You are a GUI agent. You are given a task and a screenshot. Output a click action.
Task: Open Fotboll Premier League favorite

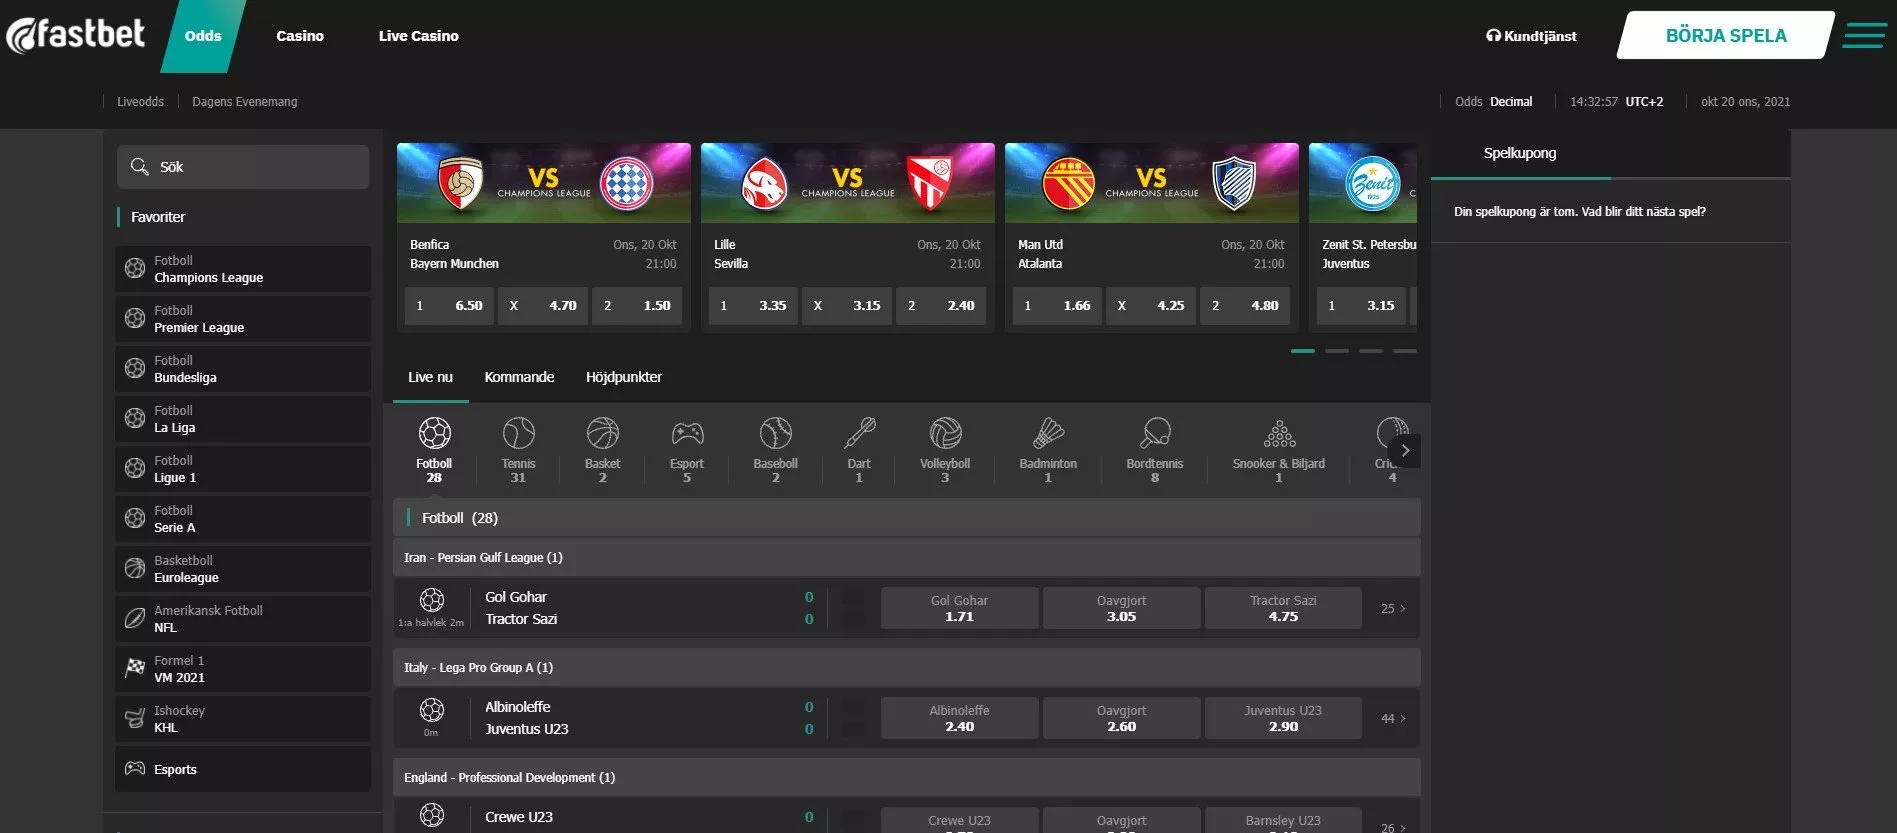(243, 319)
